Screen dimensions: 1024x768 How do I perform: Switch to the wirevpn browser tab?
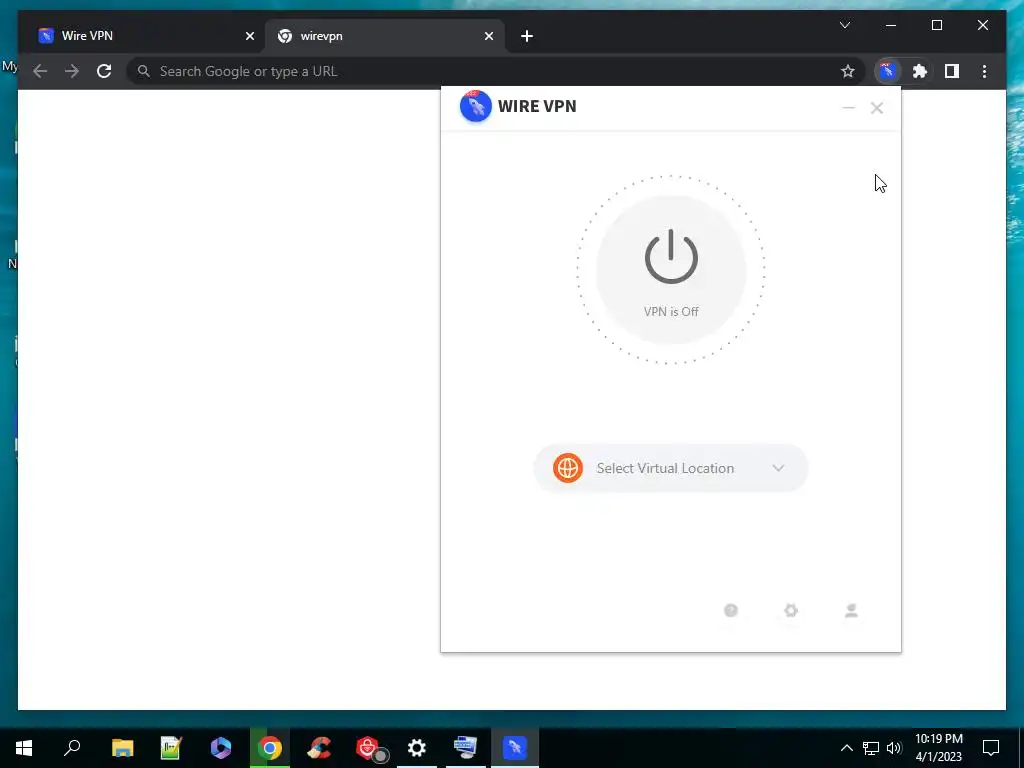tap(384, 36)
